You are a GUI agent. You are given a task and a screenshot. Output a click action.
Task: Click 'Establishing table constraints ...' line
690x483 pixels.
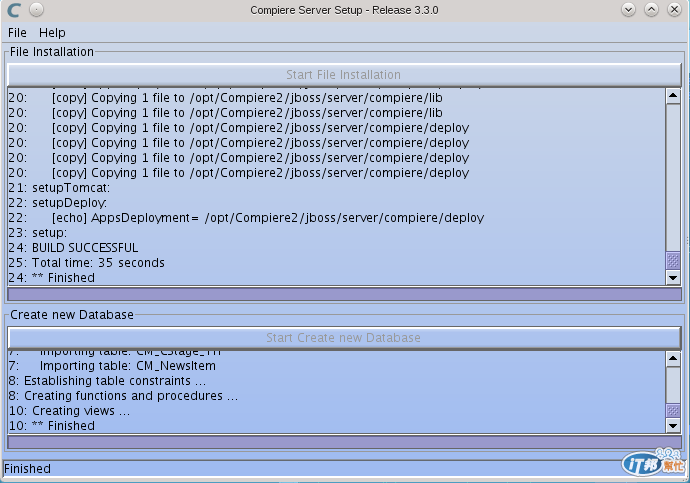(x=107, y=381)
